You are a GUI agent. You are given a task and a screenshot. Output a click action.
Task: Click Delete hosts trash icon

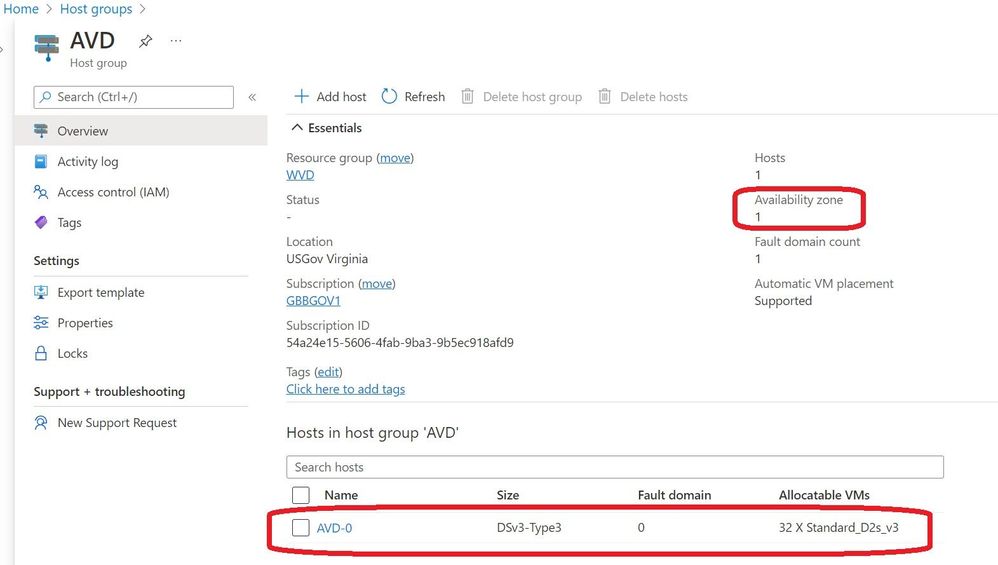click(x=604, y=97)
